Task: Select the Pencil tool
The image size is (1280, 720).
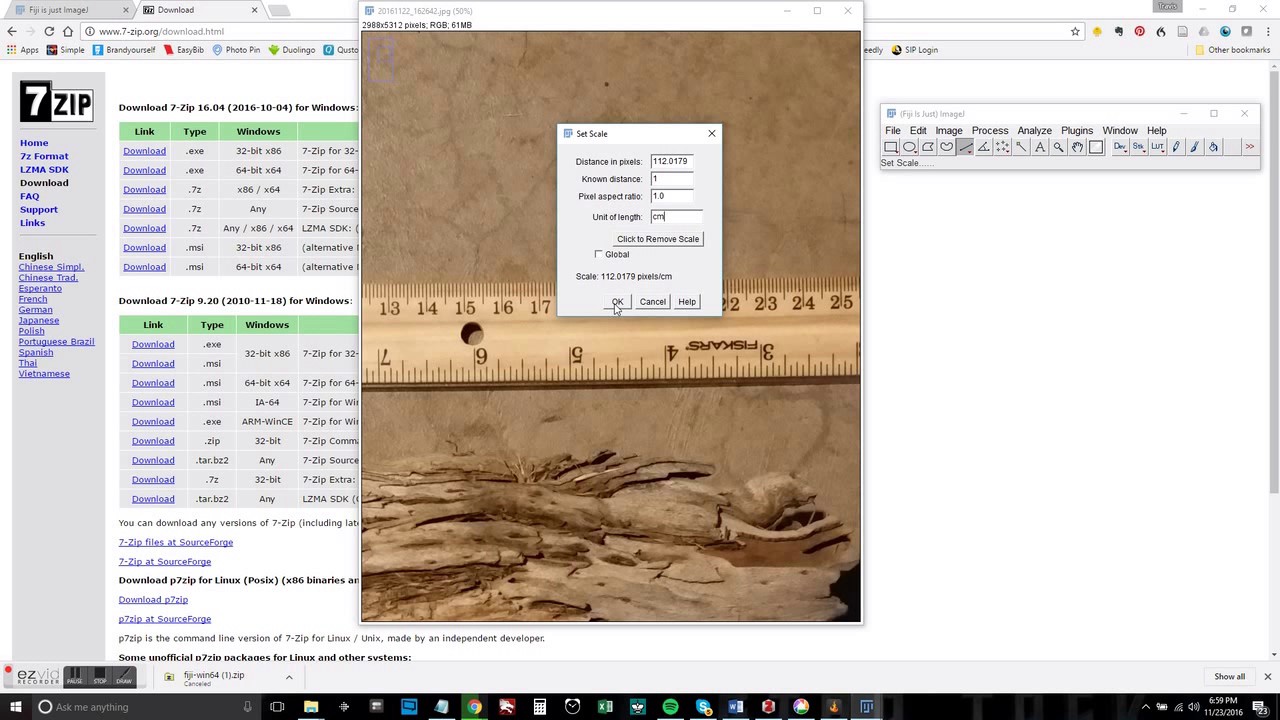Action: click(x=1176, y=147)
